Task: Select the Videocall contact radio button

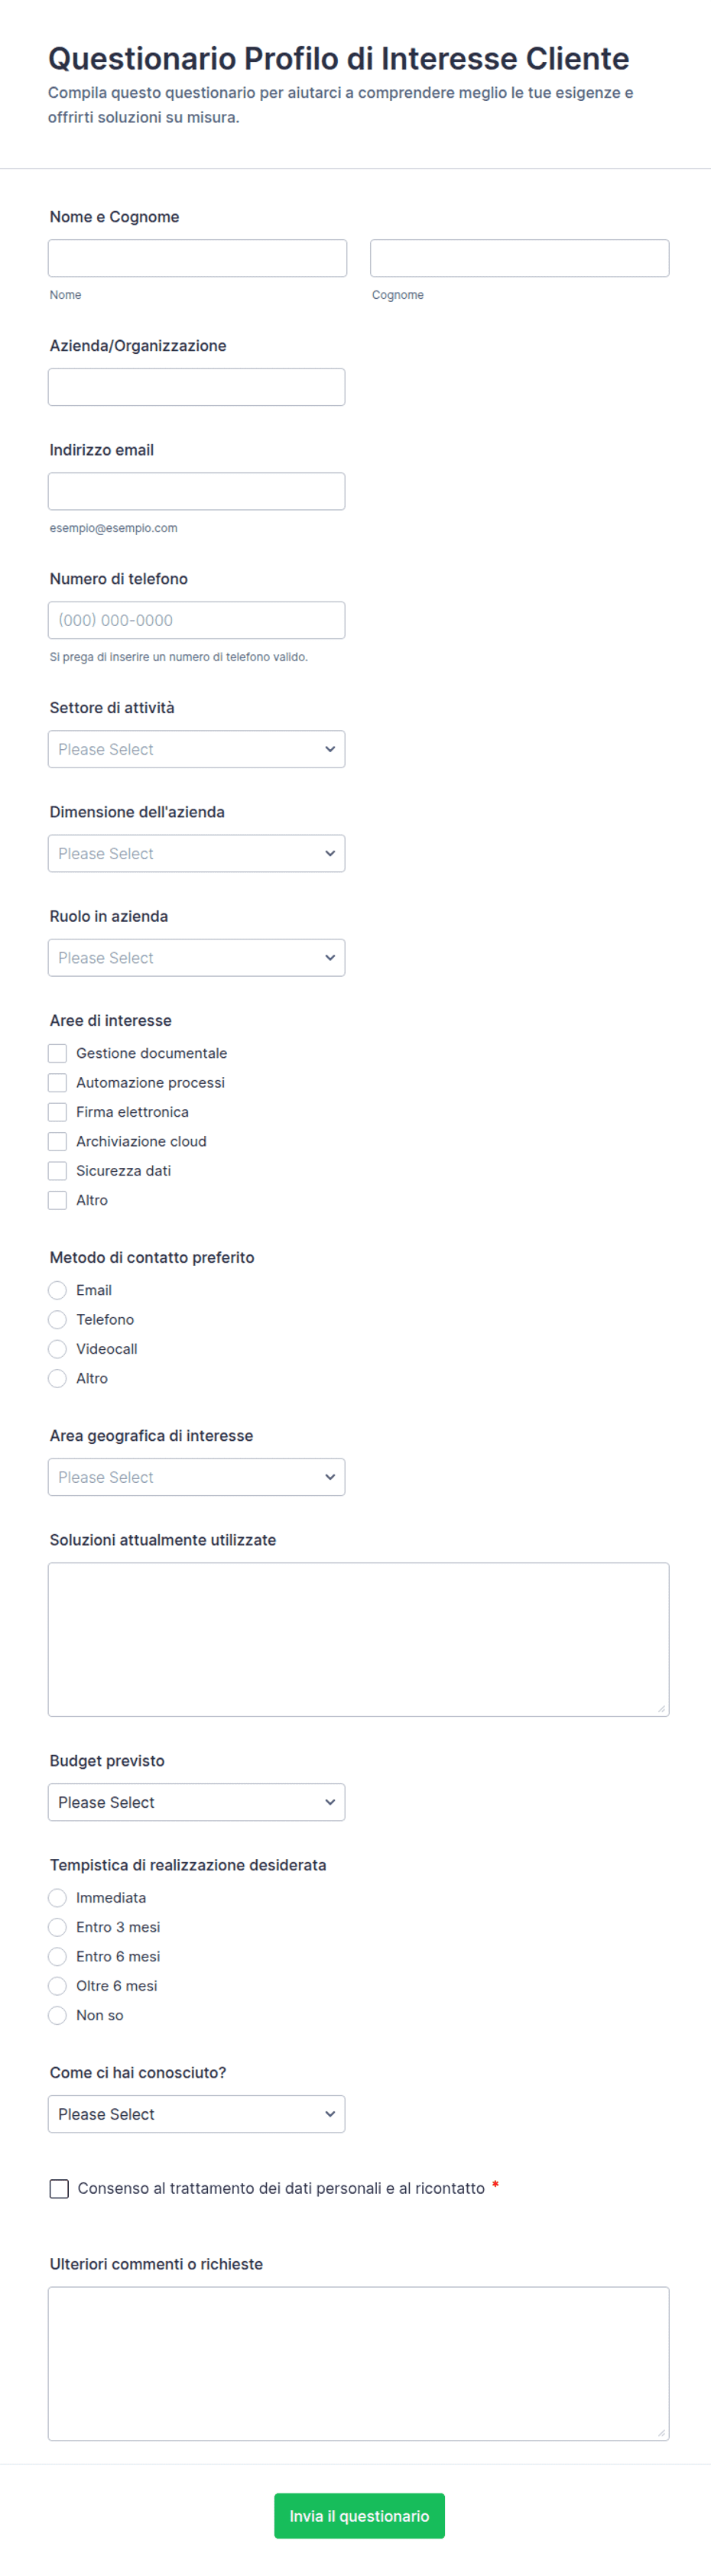Action: pyautogui.click(x=58, y=1349)
